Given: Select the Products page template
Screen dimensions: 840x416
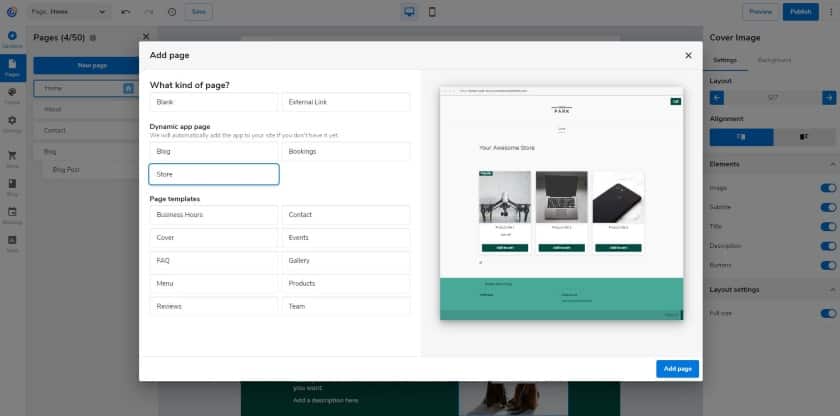Looking at the screenshot, I should click(346, 284).
